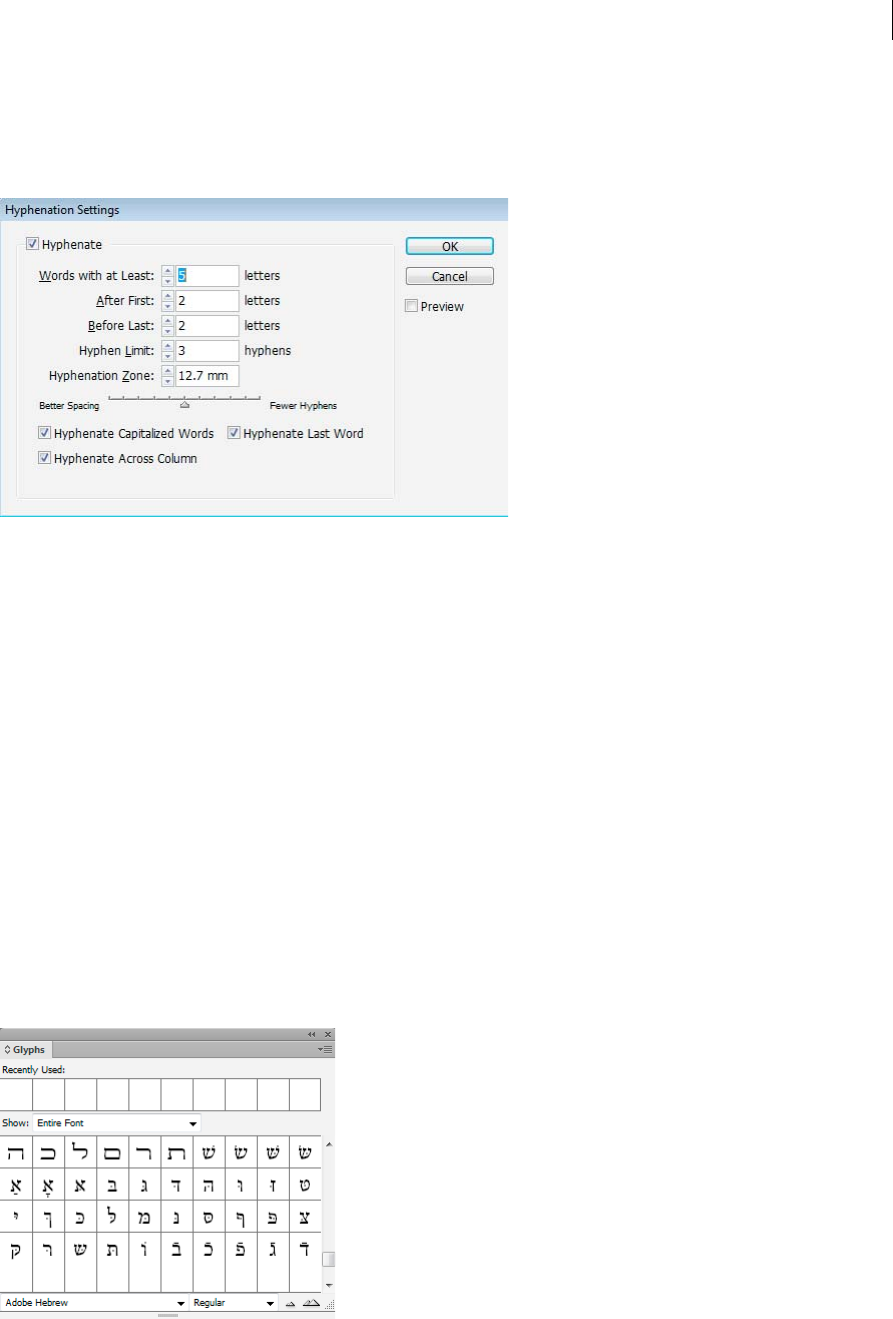Pick the plain alef glyph (א)
The width and height of the screenshot is (893, 1319).
click(80, 1186)
